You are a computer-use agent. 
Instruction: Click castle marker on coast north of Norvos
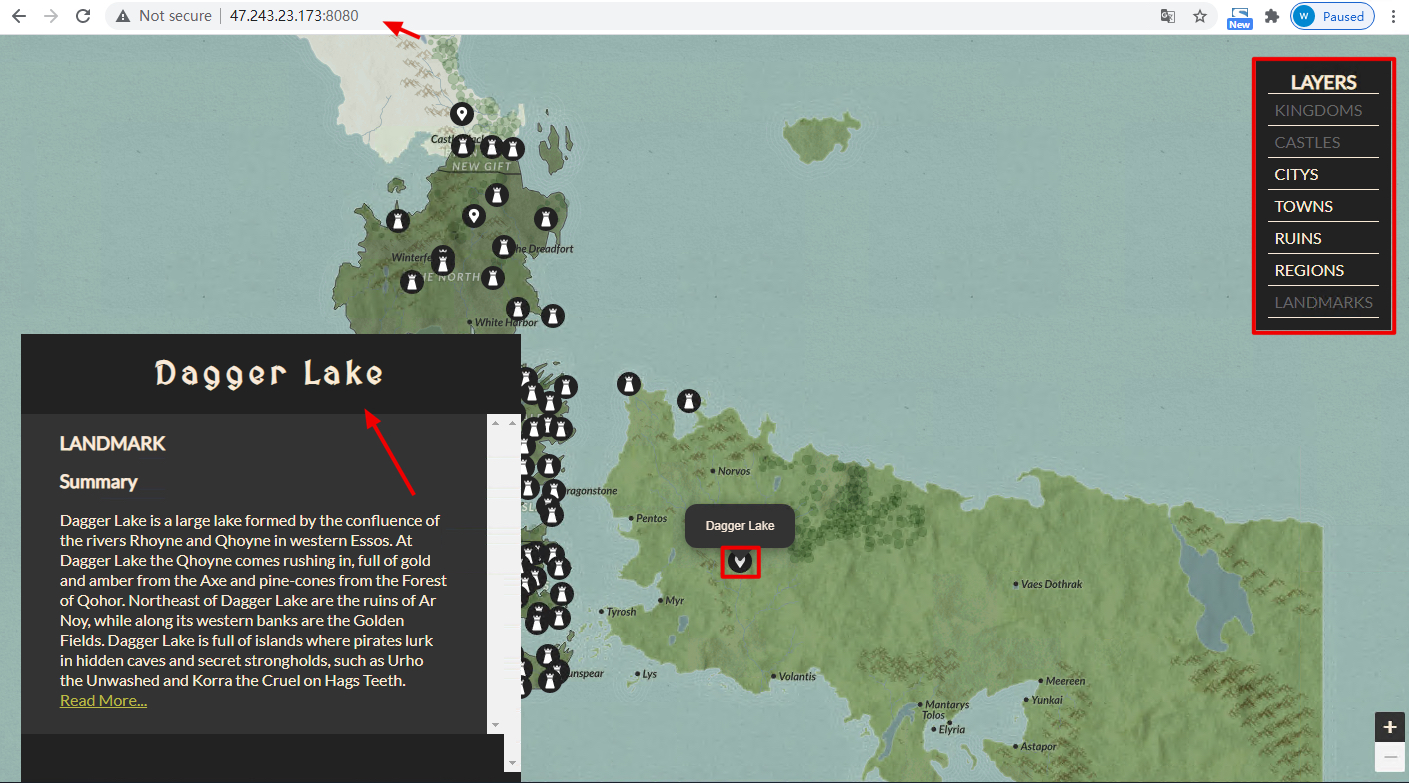tap(688, 401)
